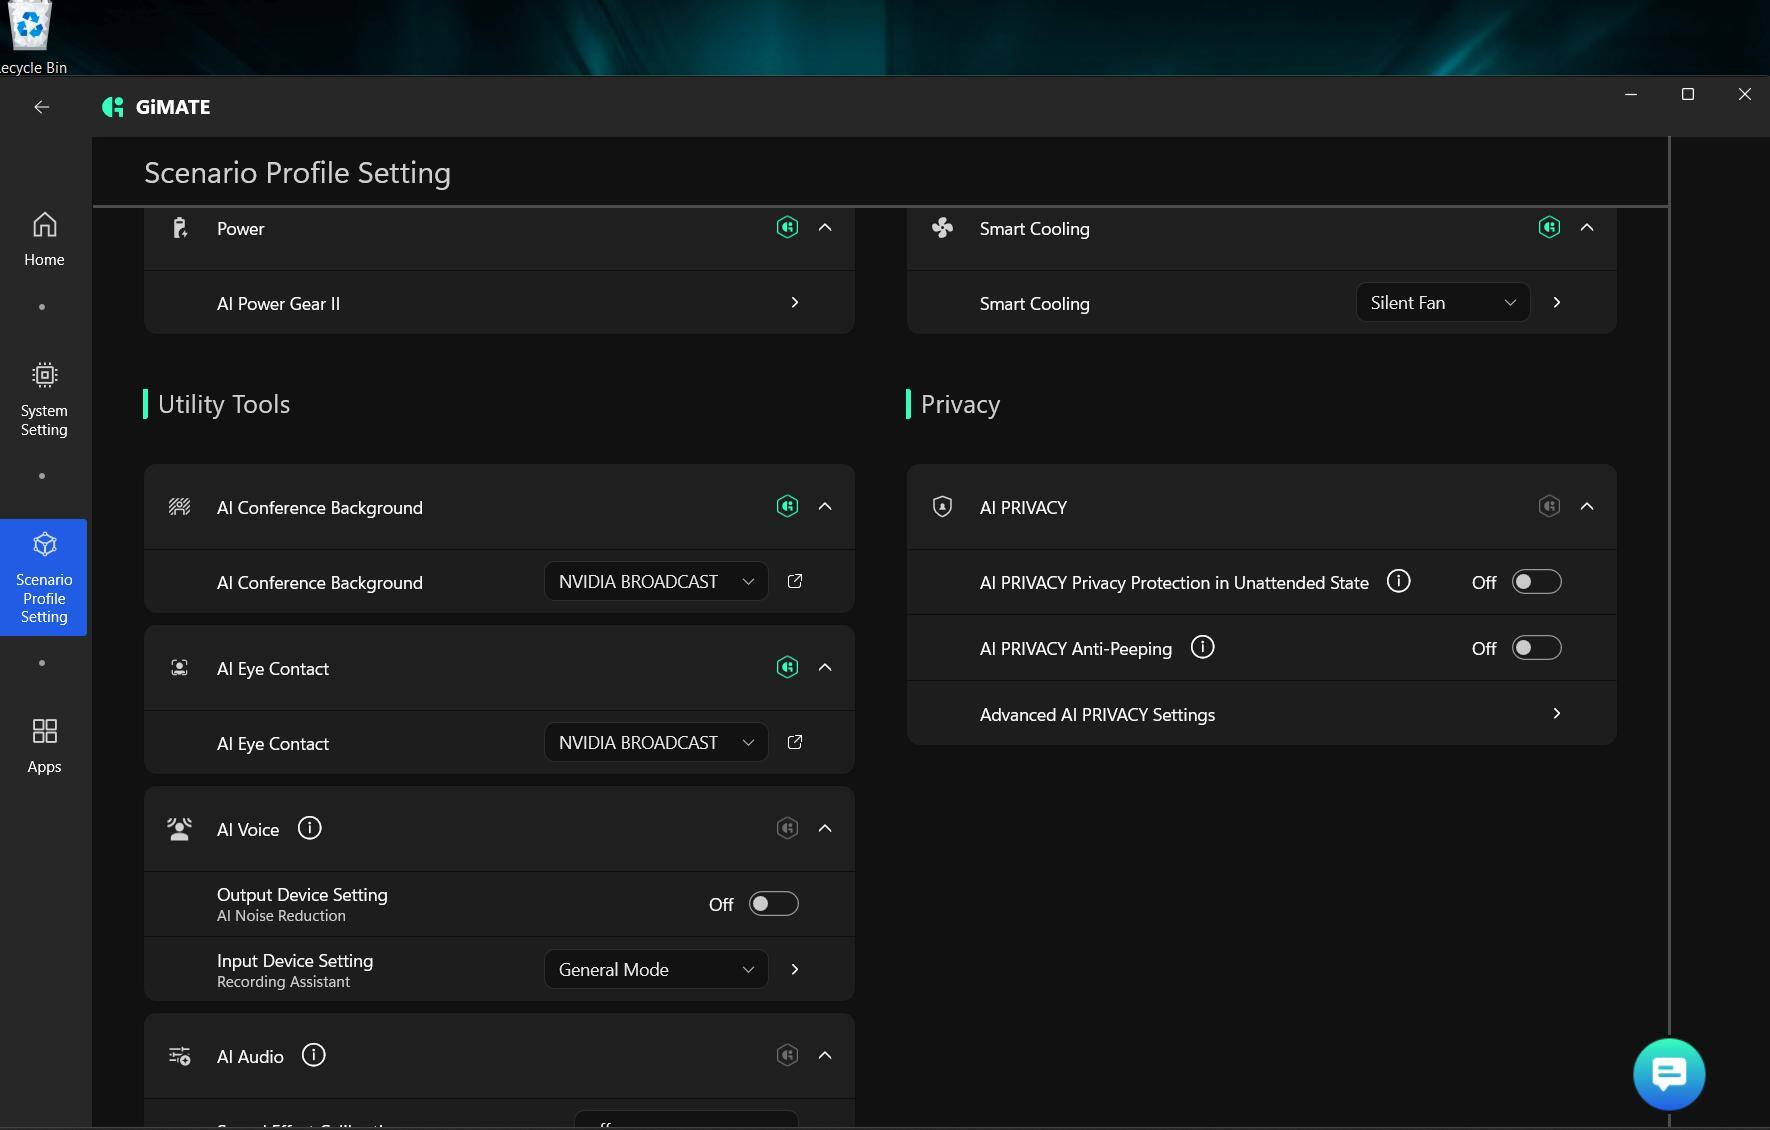Open external link for AI Conference Background
Viewport: 1770px width, 1130px height.
coord(795,581)
